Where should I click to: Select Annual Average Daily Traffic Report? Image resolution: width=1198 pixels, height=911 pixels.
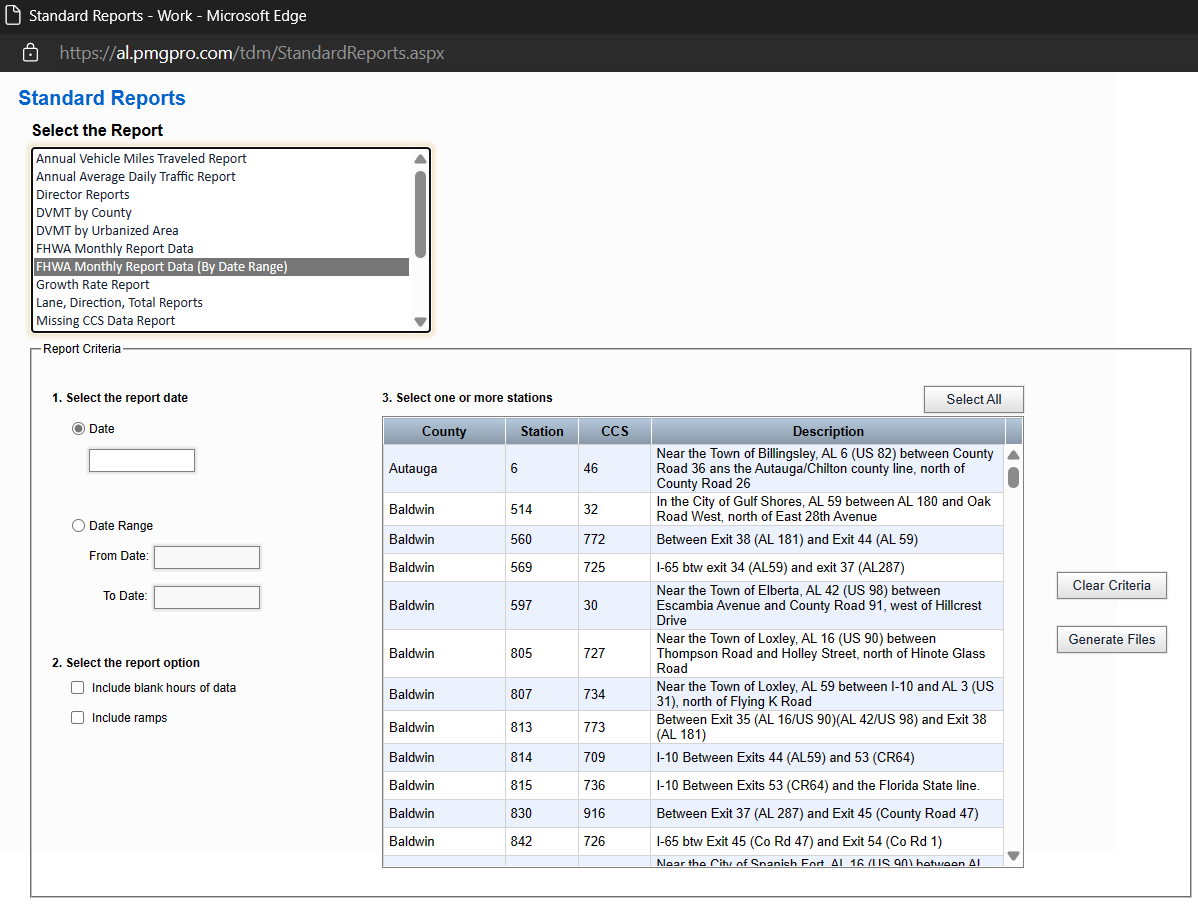[222, 177]
